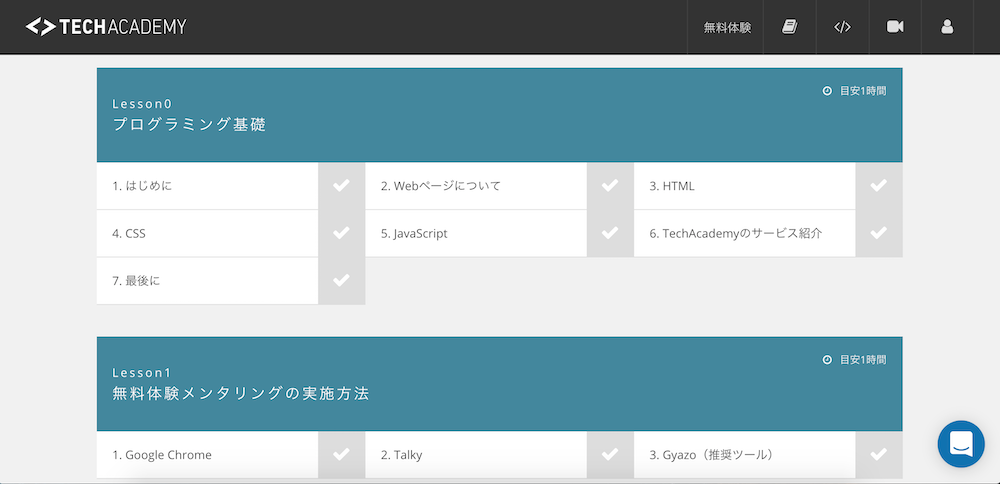Viewport: 1000px width, 484px height.
Task: Click 目安1時間 text in Lesson0 header
Action: (x=863, y=91)
